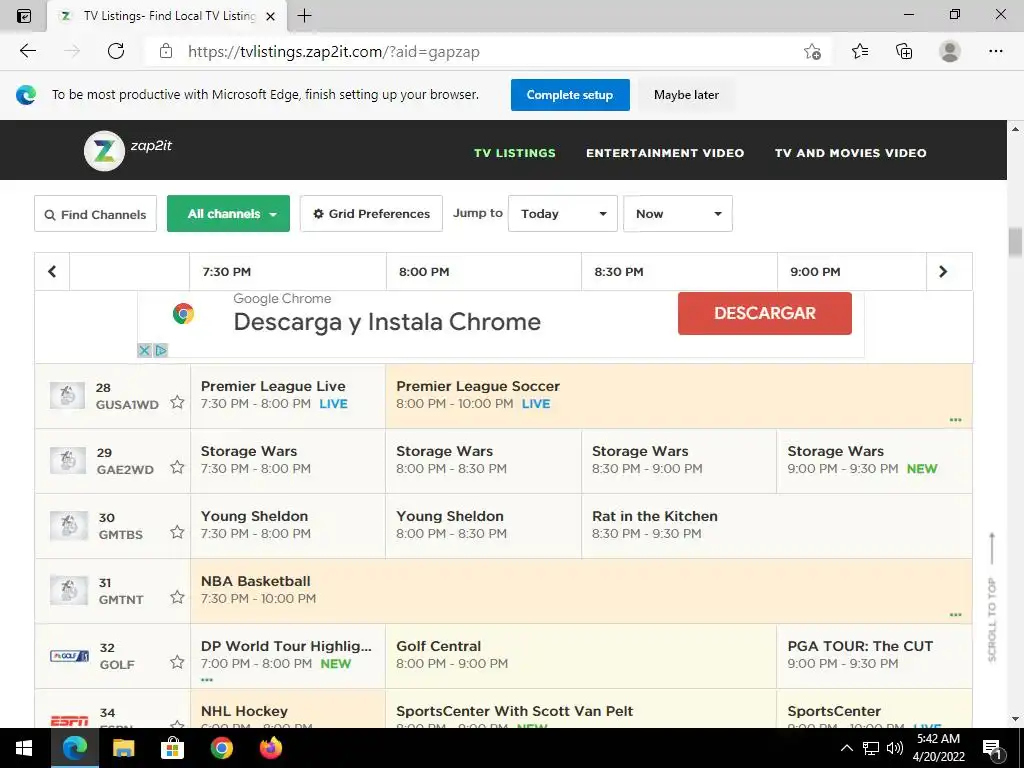Open Grid Preferences
The width and height of the screenshot is (1024, 768).
372,214
